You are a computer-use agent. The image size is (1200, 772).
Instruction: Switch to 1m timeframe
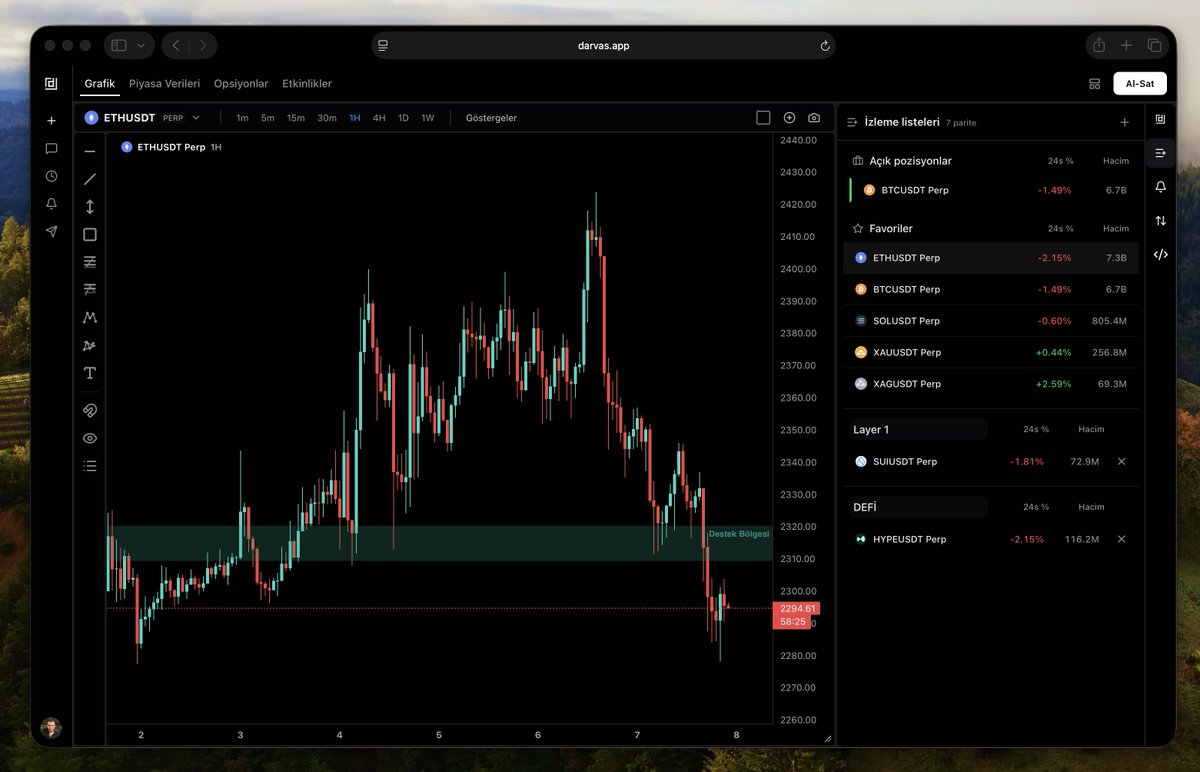242,118
